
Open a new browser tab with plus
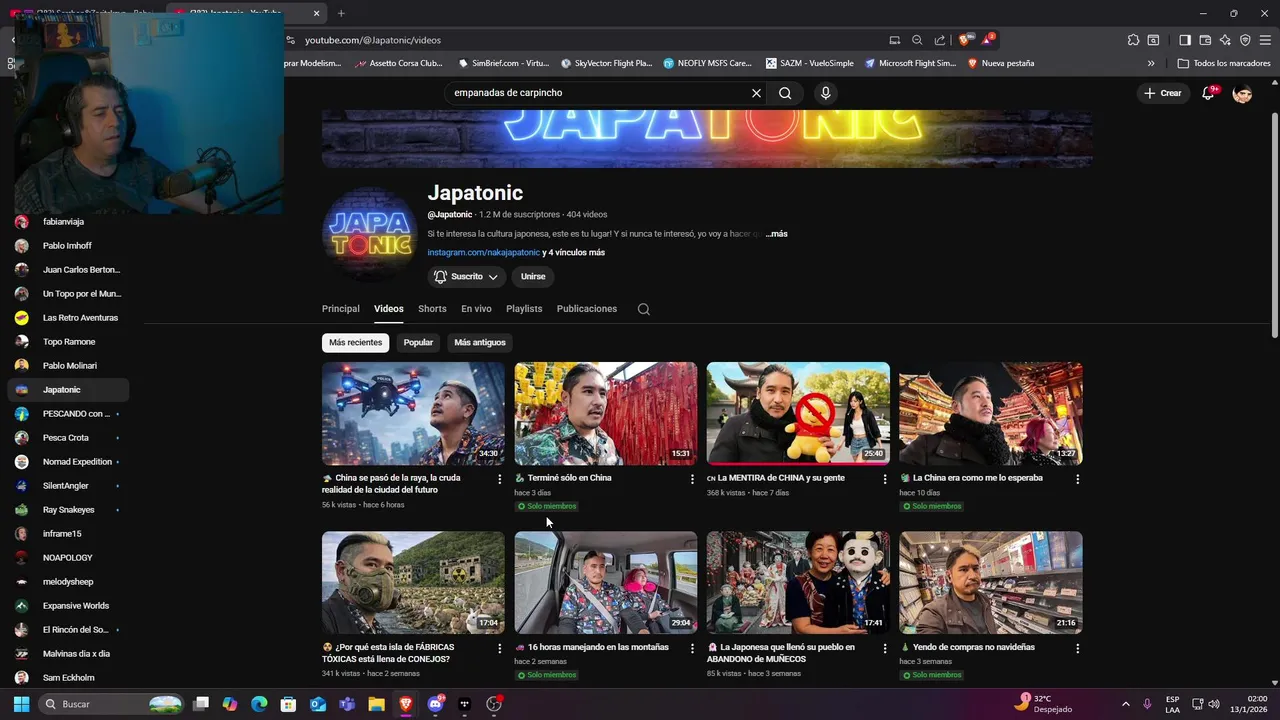341,13
